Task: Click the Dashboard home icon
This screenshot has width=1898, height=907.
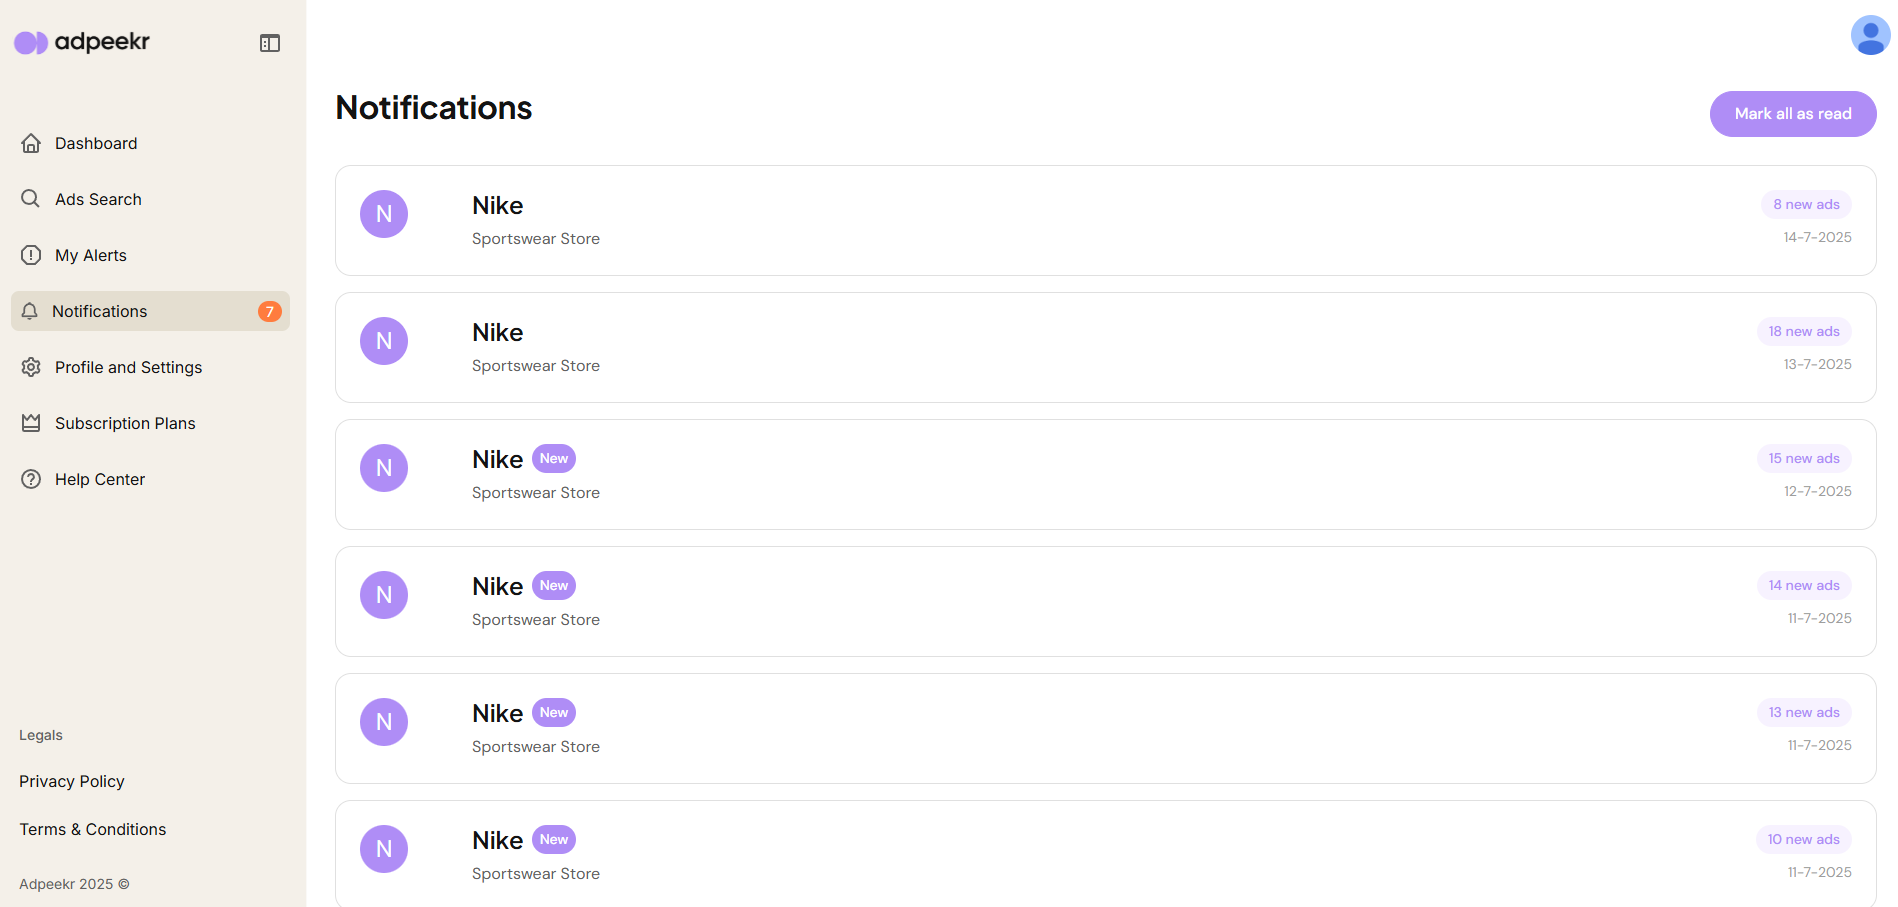Action: (x=31, y=143)
